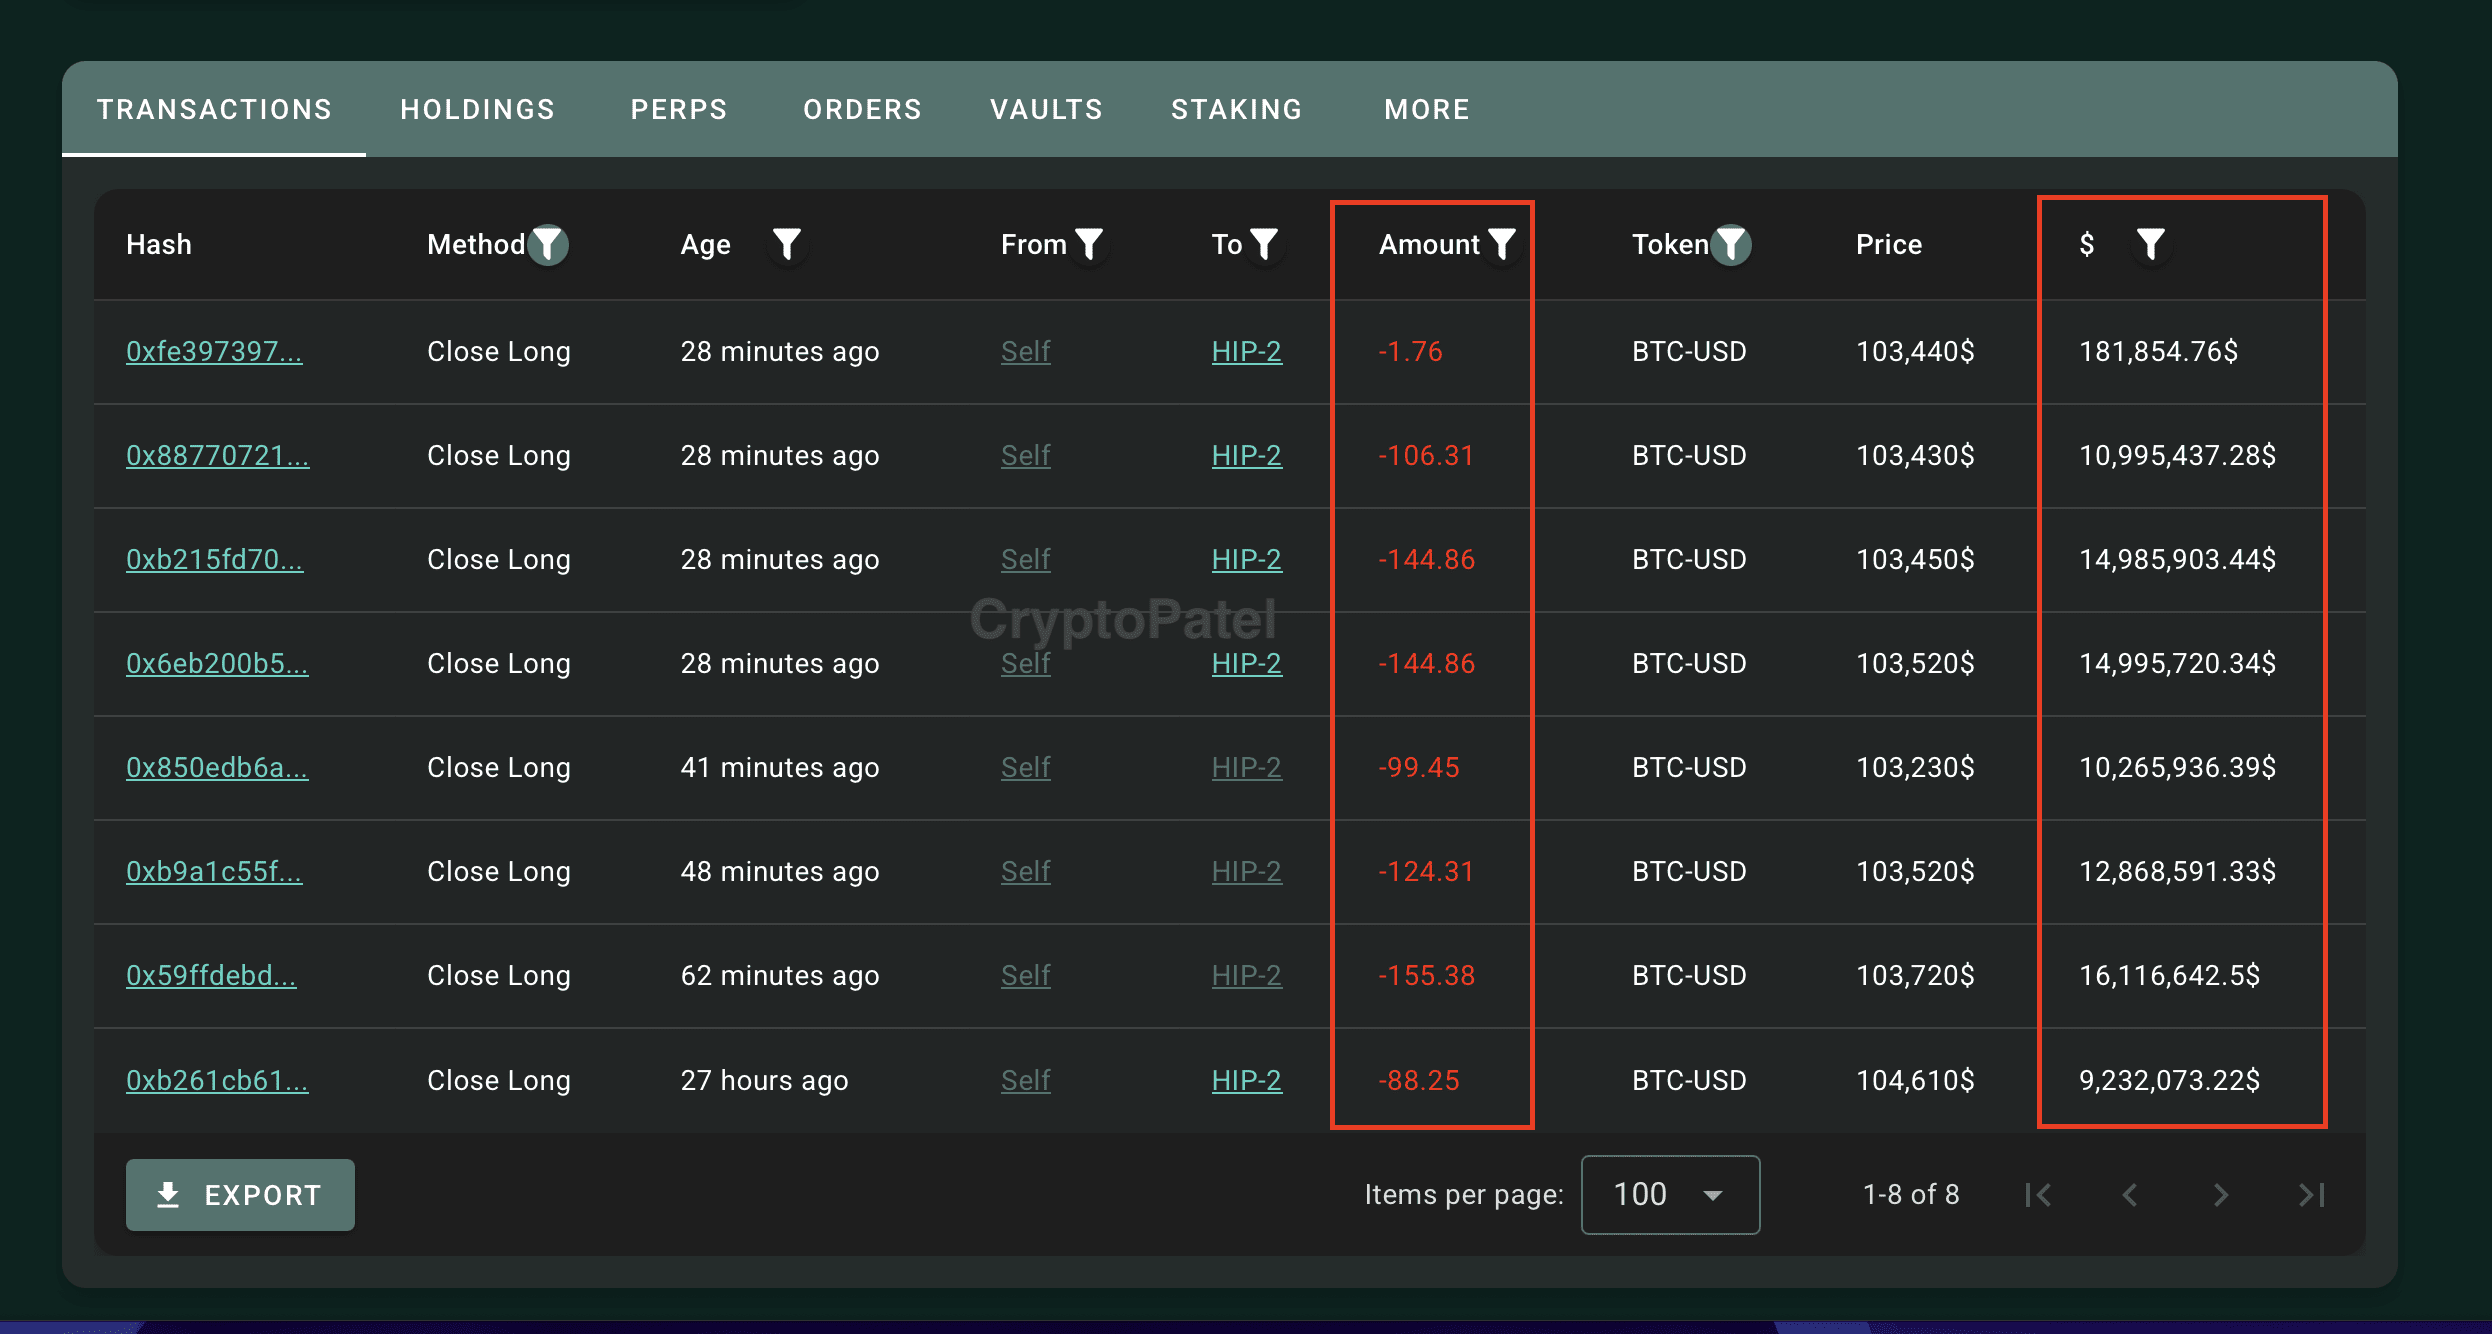Open the From column filter
This screenshot has width=2492, height=1334.
pos(1090,244)
